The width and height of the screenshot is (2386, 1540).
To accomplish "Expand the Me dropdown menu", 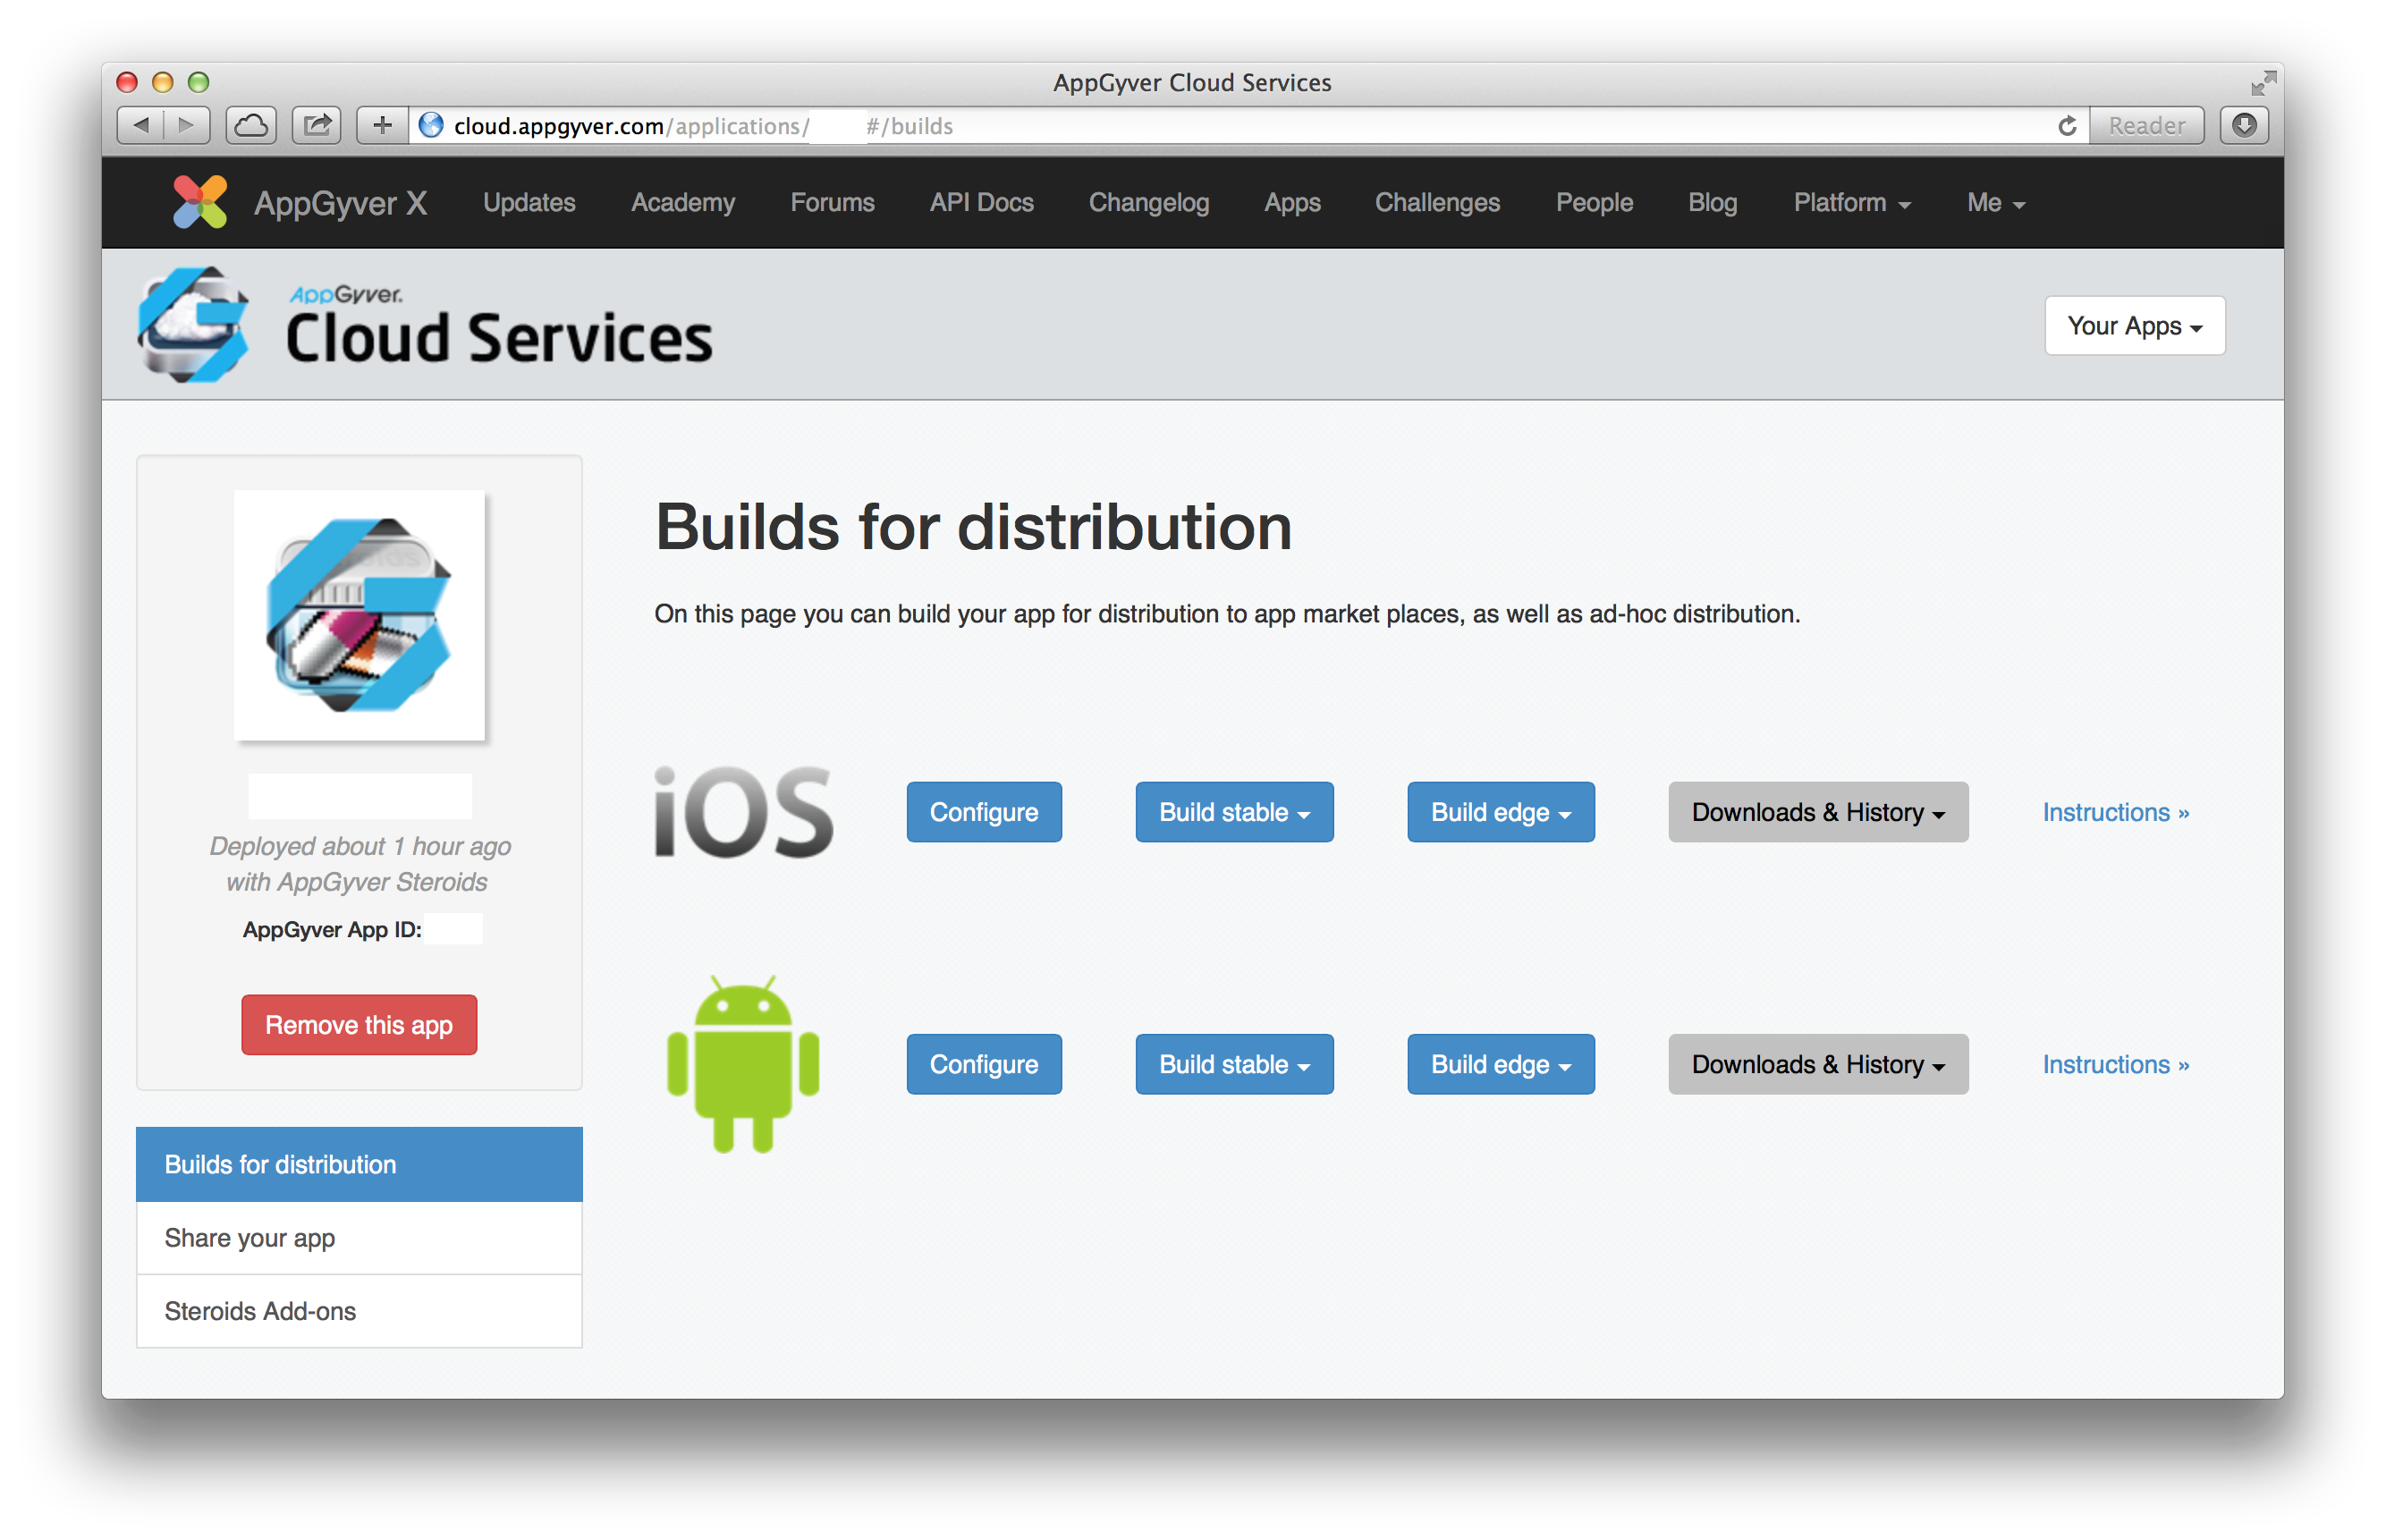I will (1996, 202).
